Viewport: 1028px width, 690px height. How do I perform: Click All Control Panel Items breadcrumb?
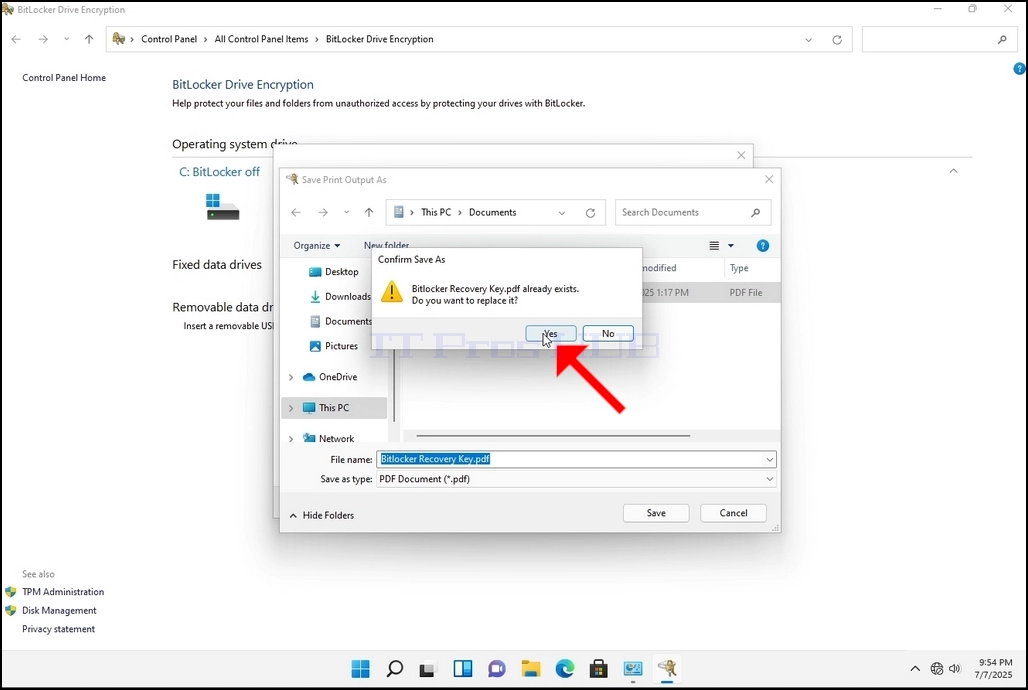[261, 39]
